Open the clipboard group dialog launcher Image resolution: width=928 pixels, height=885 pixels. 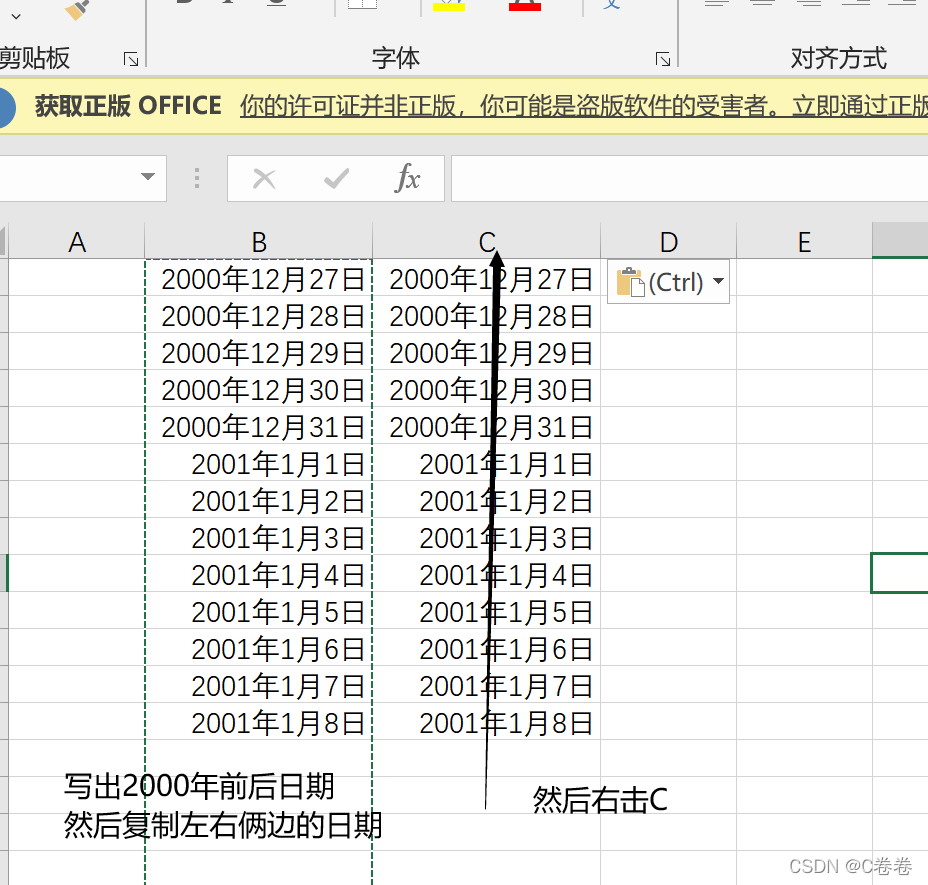tap(131, 59)
